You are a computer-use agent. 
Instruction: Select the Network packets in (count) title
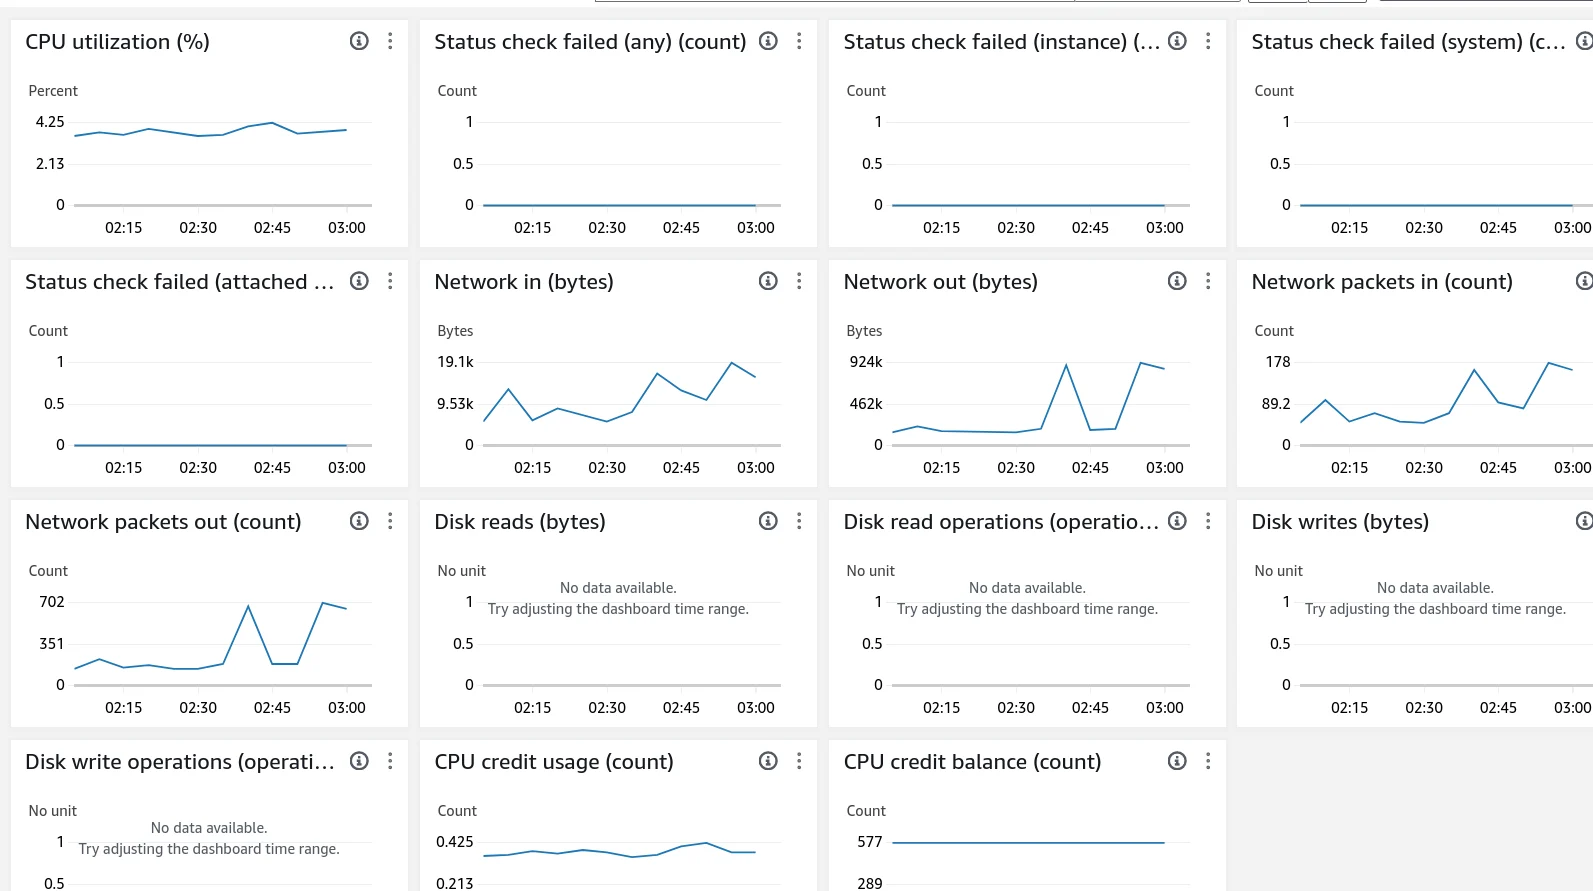point(1382,282)
